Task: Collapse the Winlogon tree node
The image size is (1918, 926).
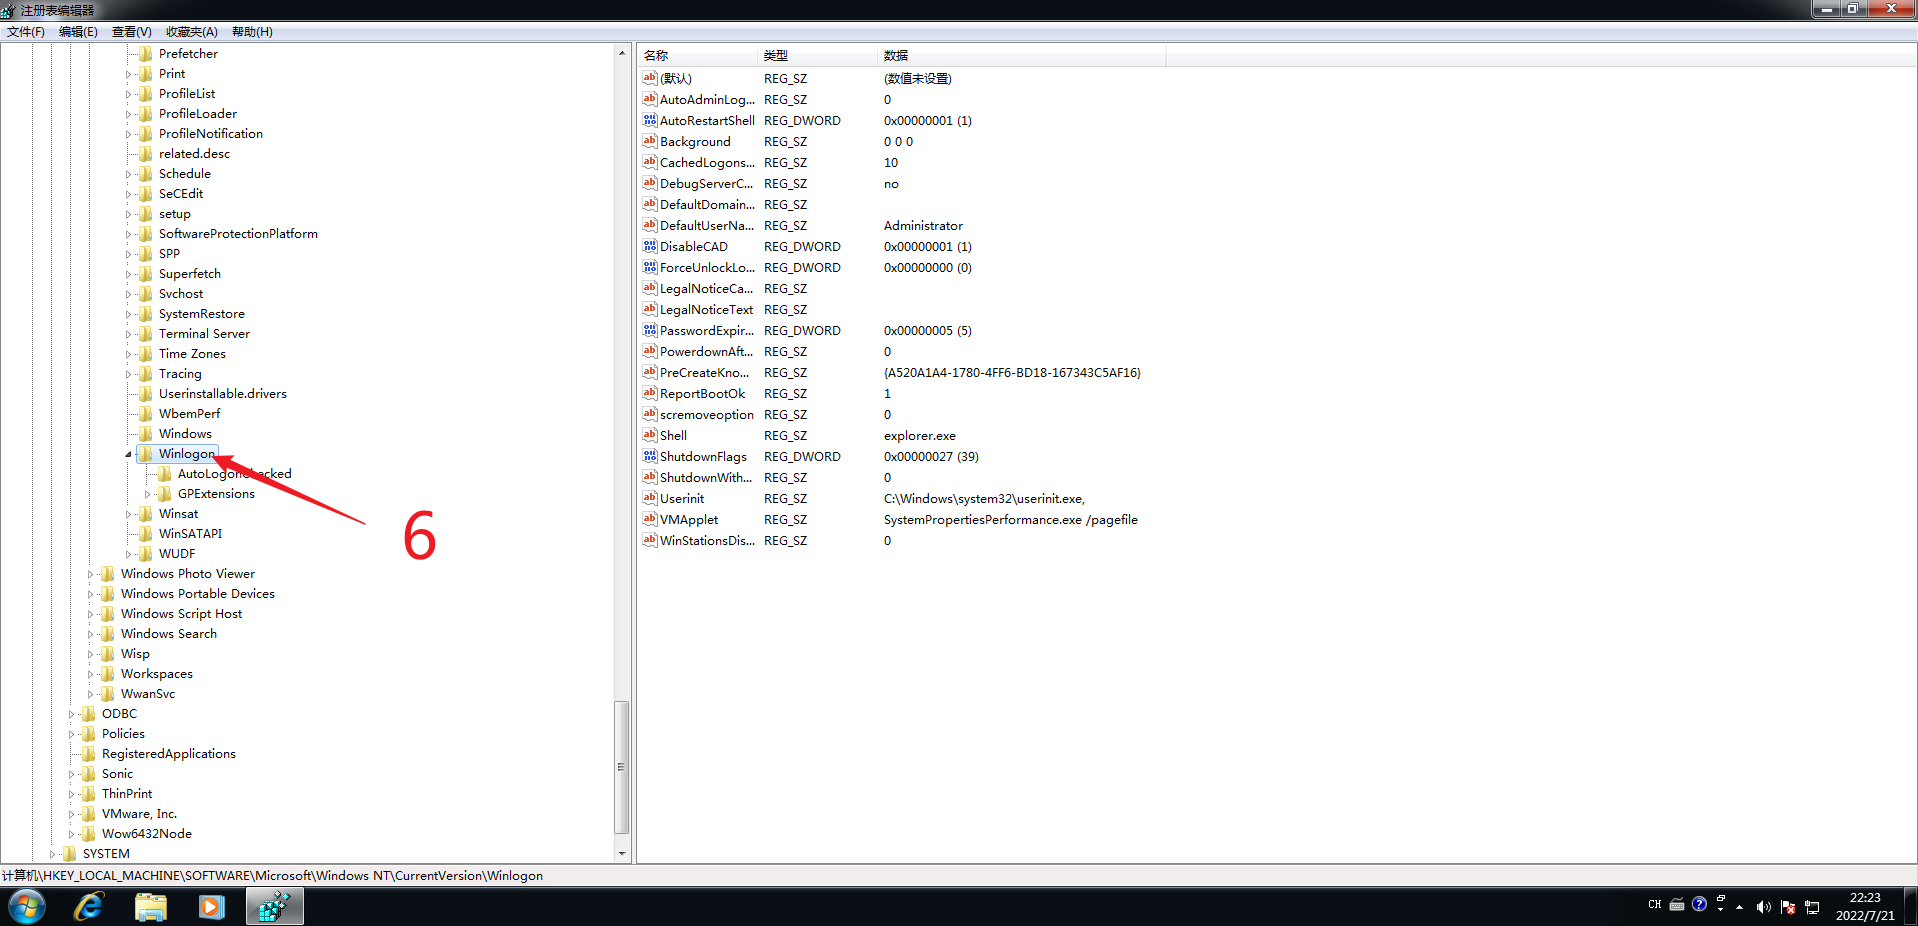Action: 129,454
